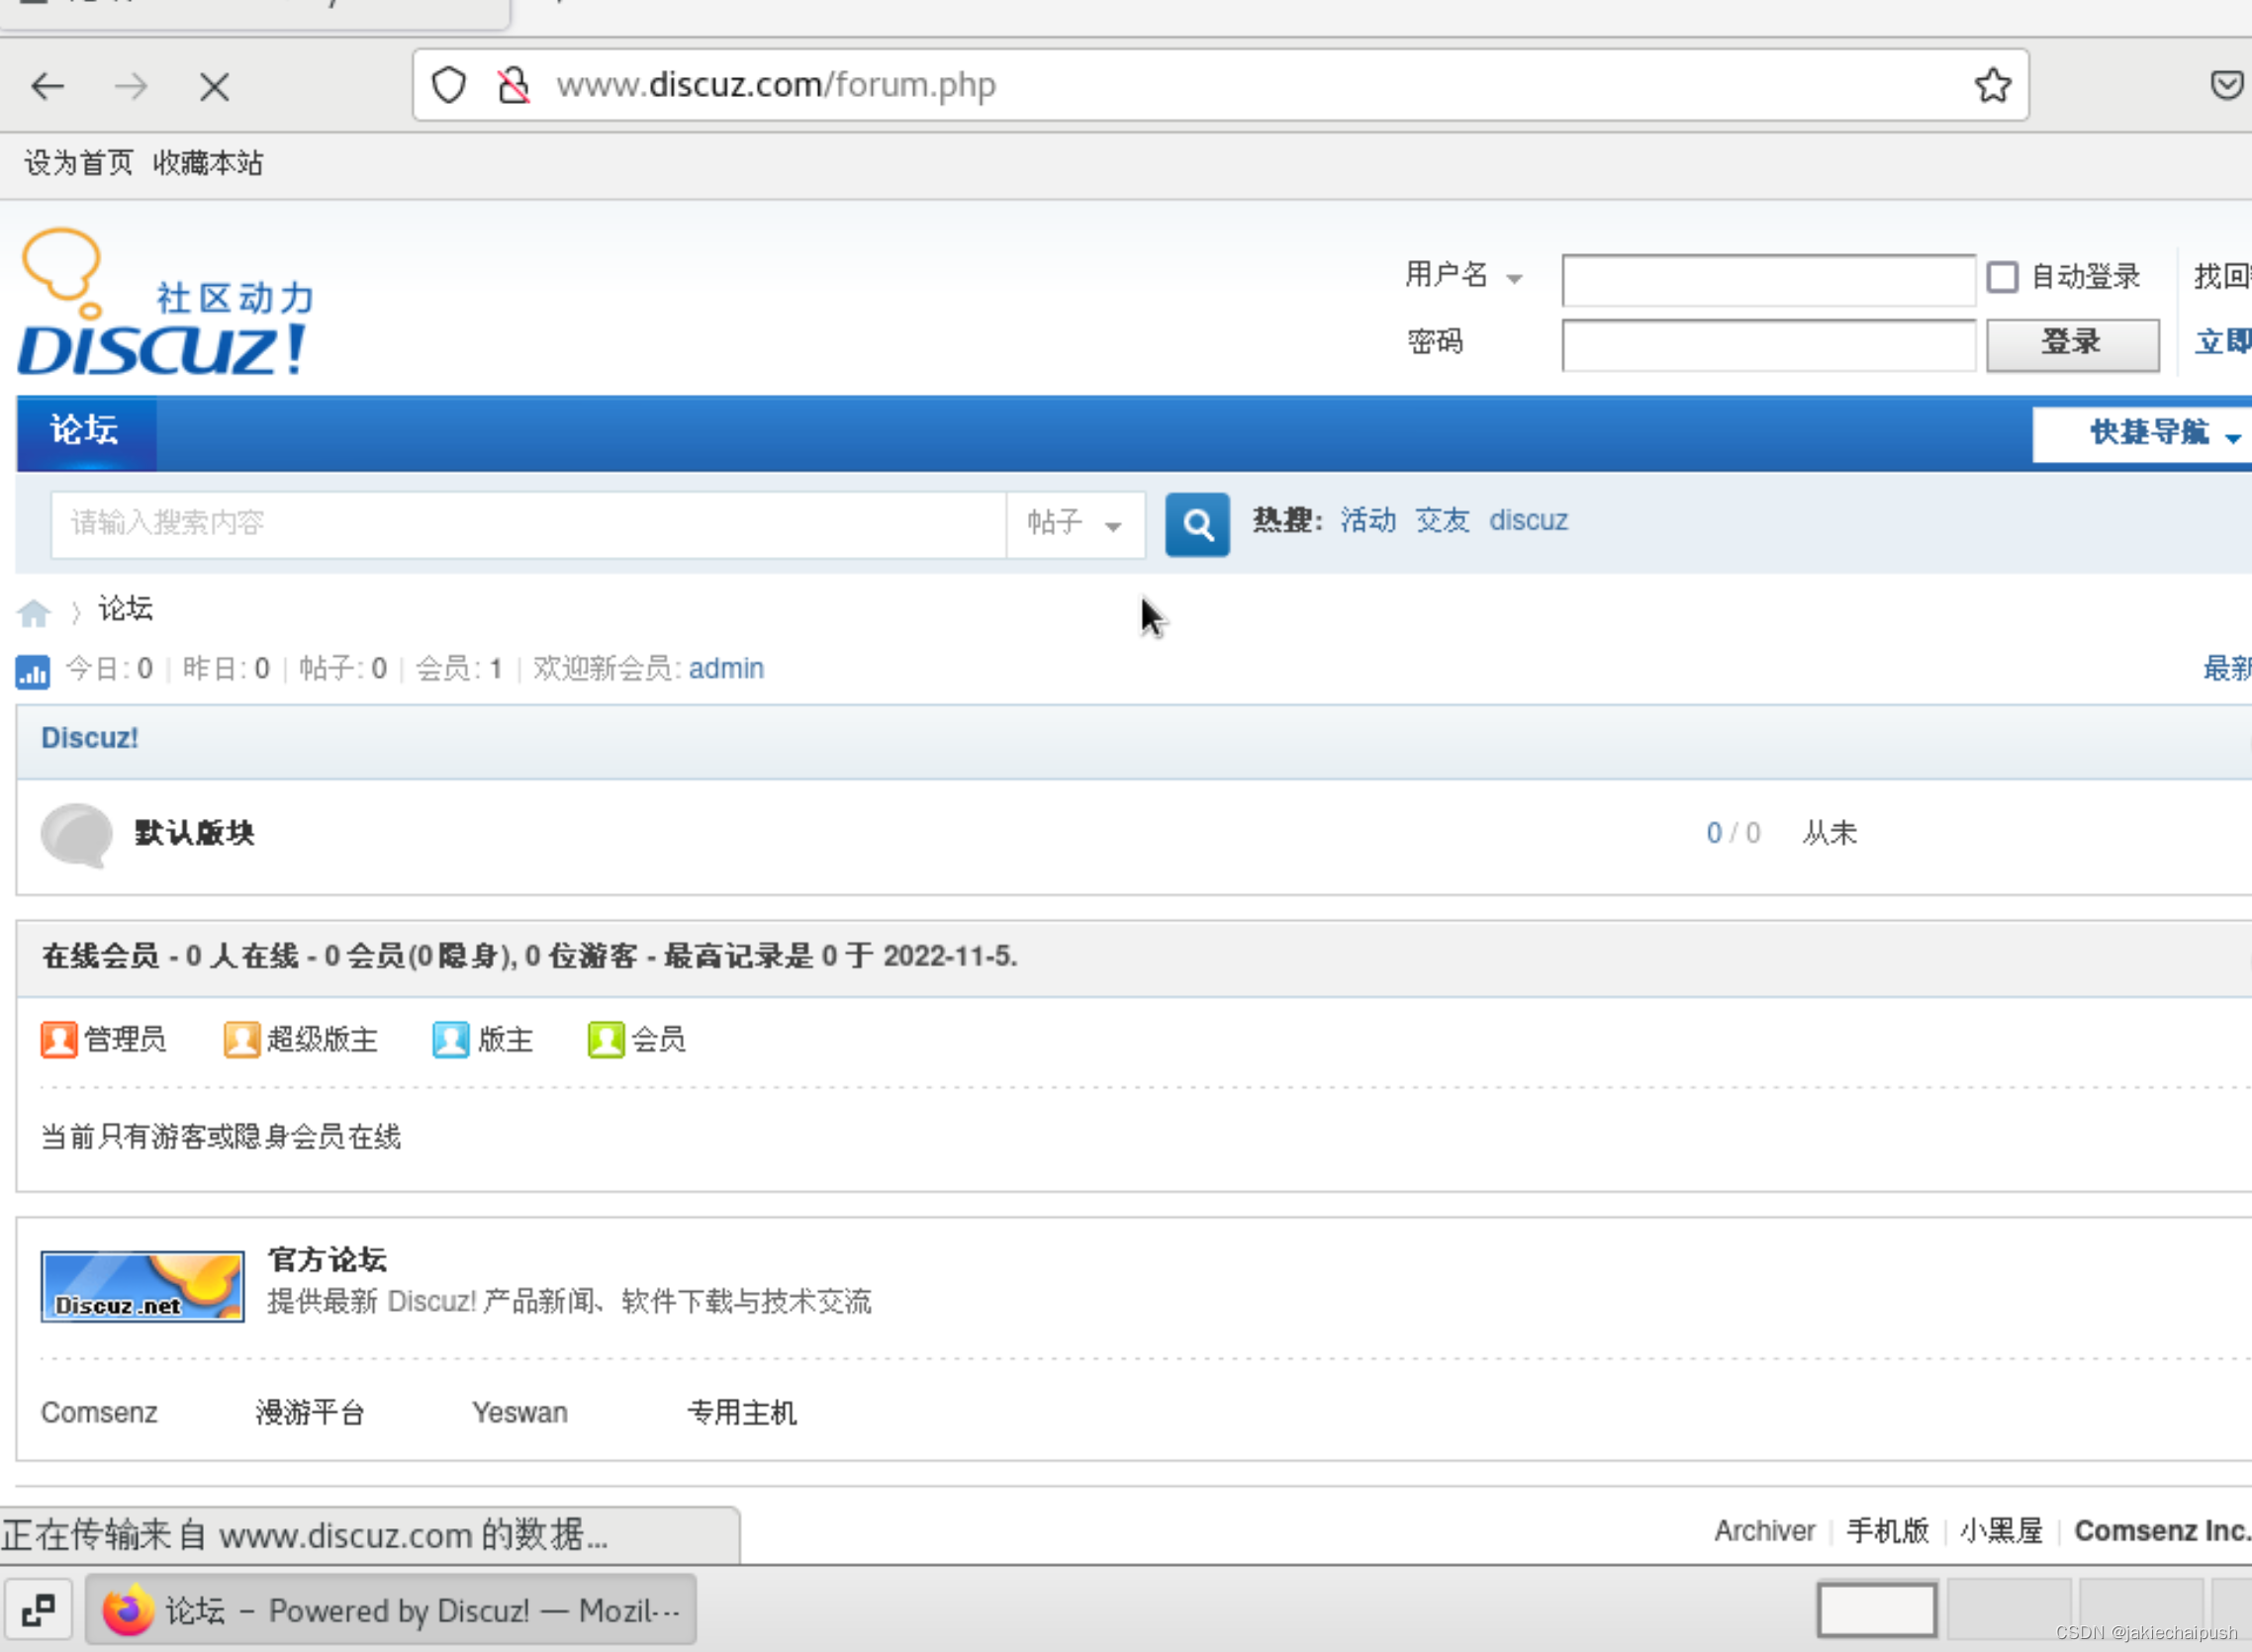Focus the 密码 password input field
This screenshot has height=1652, width=2252.
(1768, 345)
